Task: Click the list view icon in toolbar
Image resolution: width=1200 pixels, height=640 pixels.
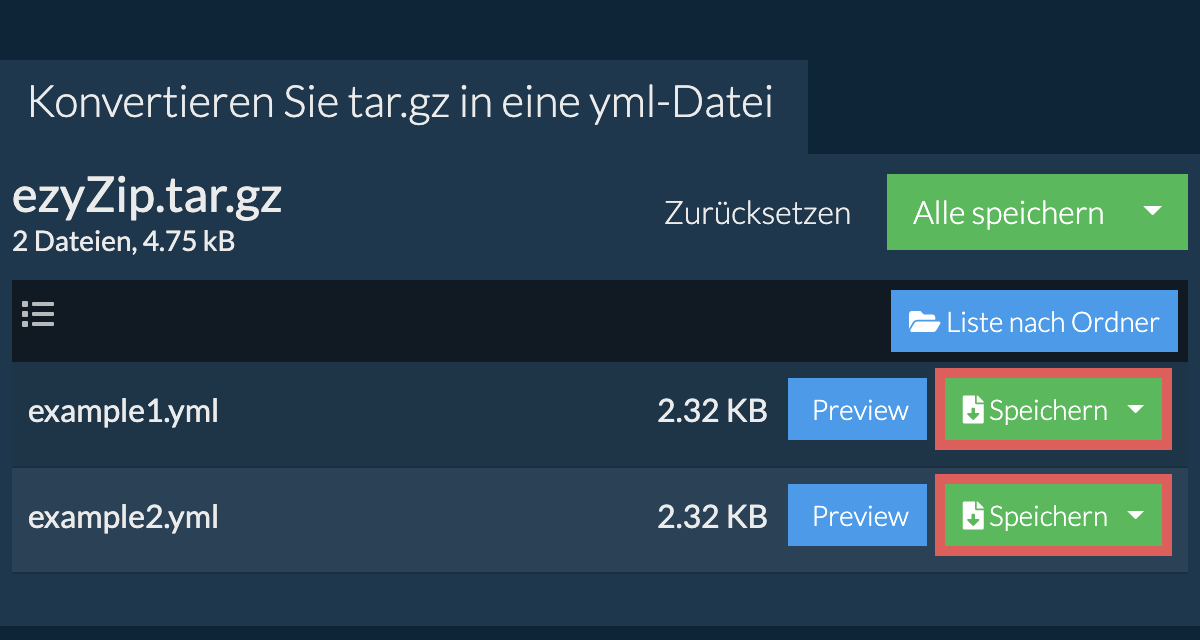Action: point(38,315)
